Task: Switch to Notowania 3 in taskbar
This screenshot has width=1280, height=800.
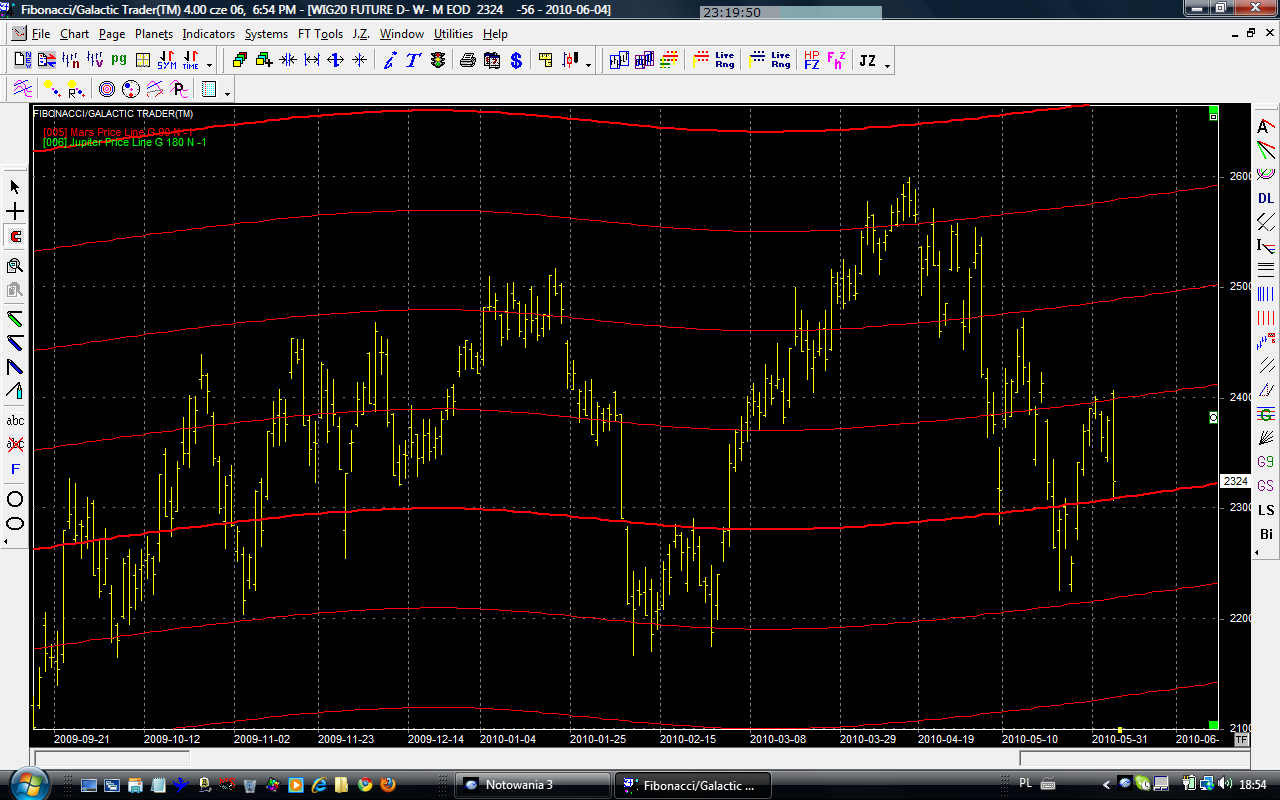Action: click(x=532, y=784)
